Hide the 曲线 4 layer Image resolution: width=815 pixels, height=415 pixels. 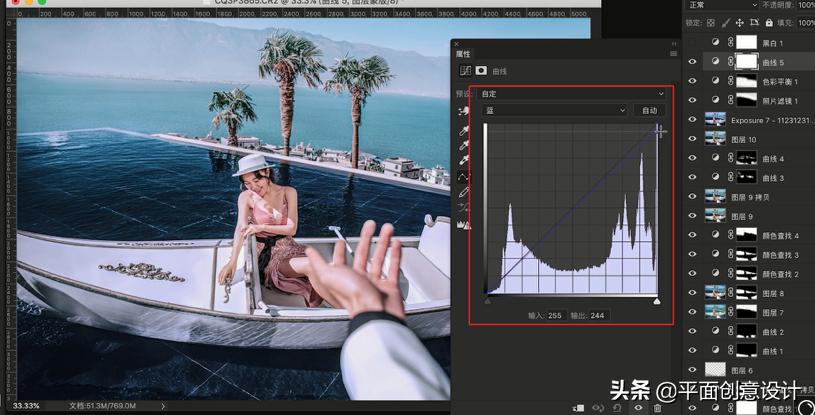coord(692,158)
